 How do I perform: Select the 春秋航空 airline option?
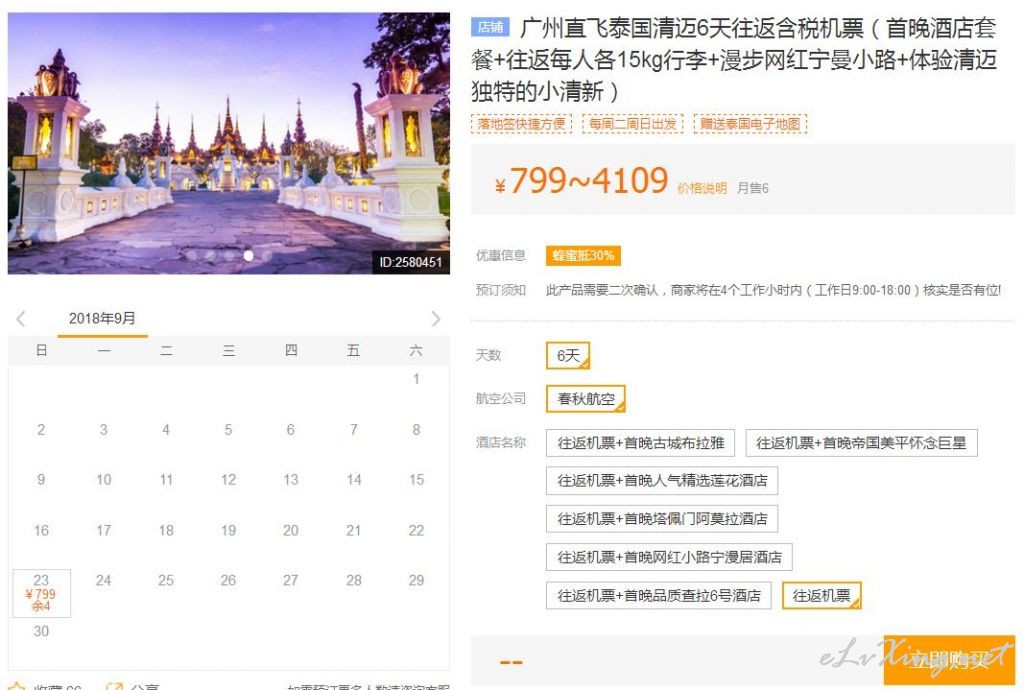(x=586, y=399)
